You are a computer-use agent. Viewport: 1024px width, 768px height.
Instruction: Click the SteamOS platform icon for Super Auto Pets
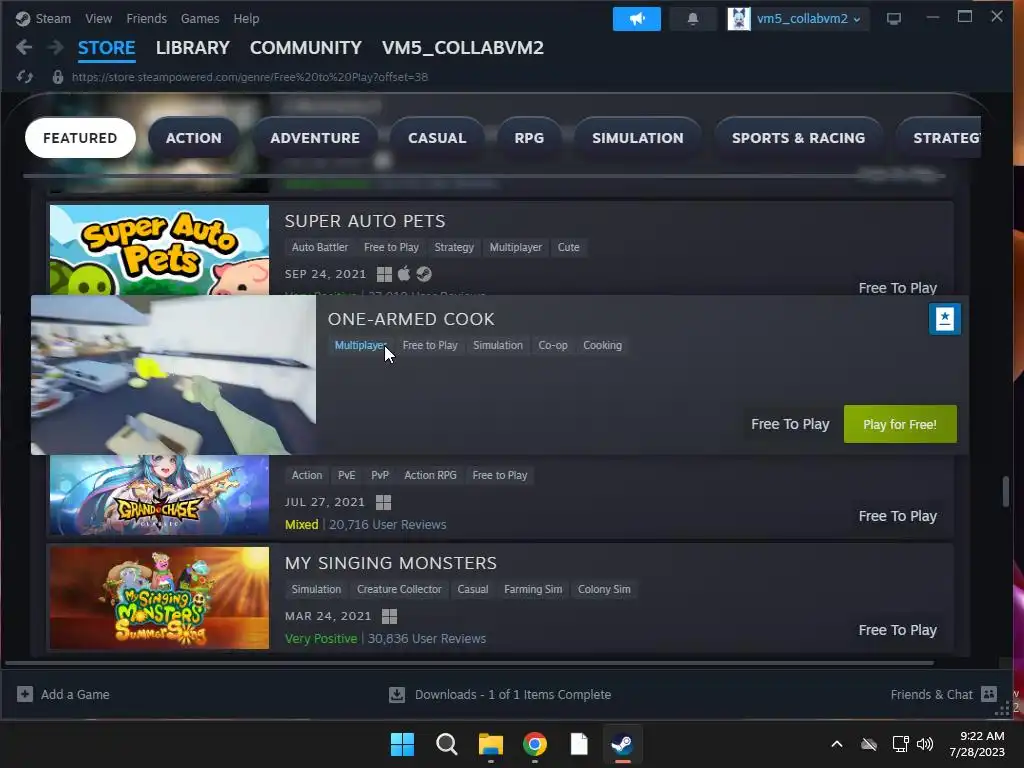pos(424,274)
